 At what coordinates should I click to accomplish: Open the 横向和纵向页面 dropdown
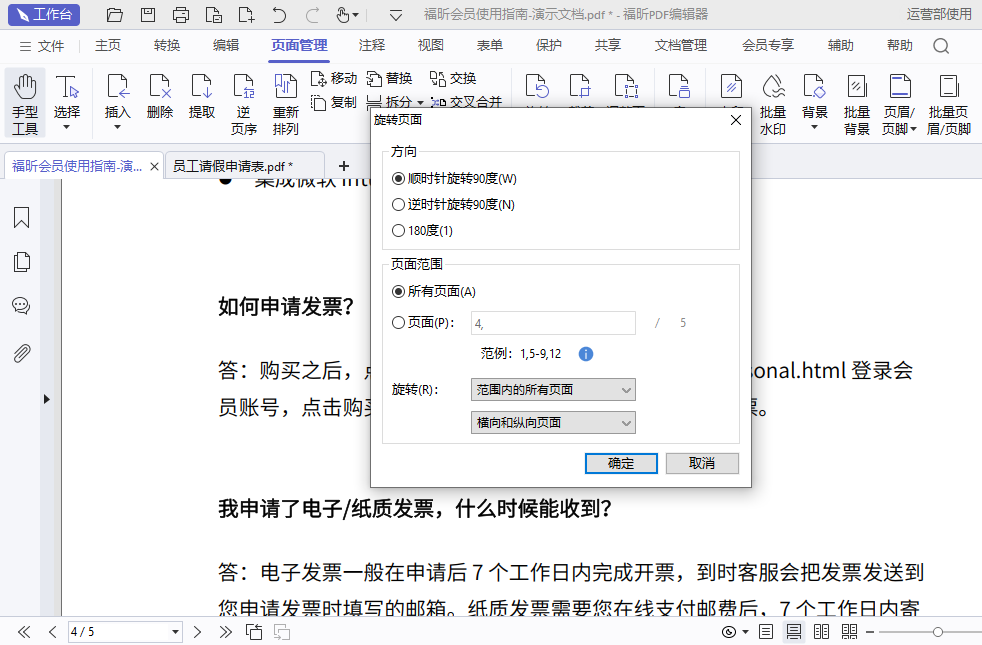552,422
